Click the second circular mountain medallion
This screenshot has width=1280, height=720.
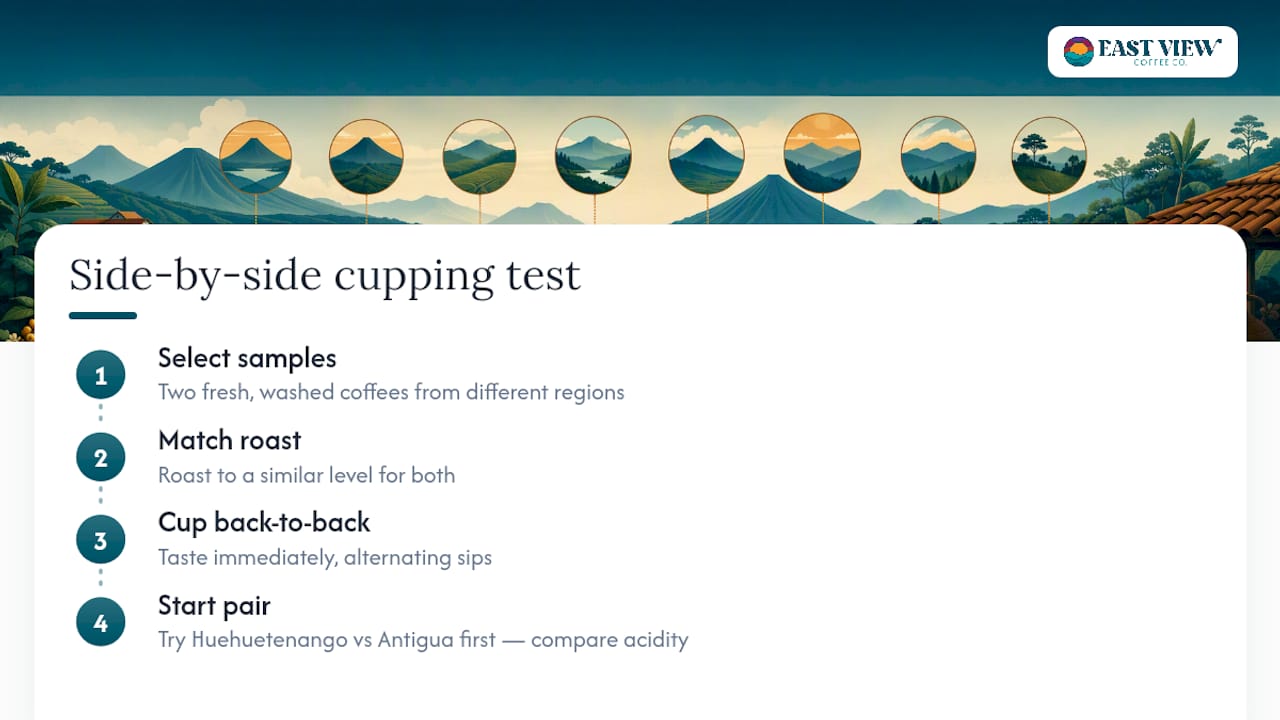(x=366, y=157)
